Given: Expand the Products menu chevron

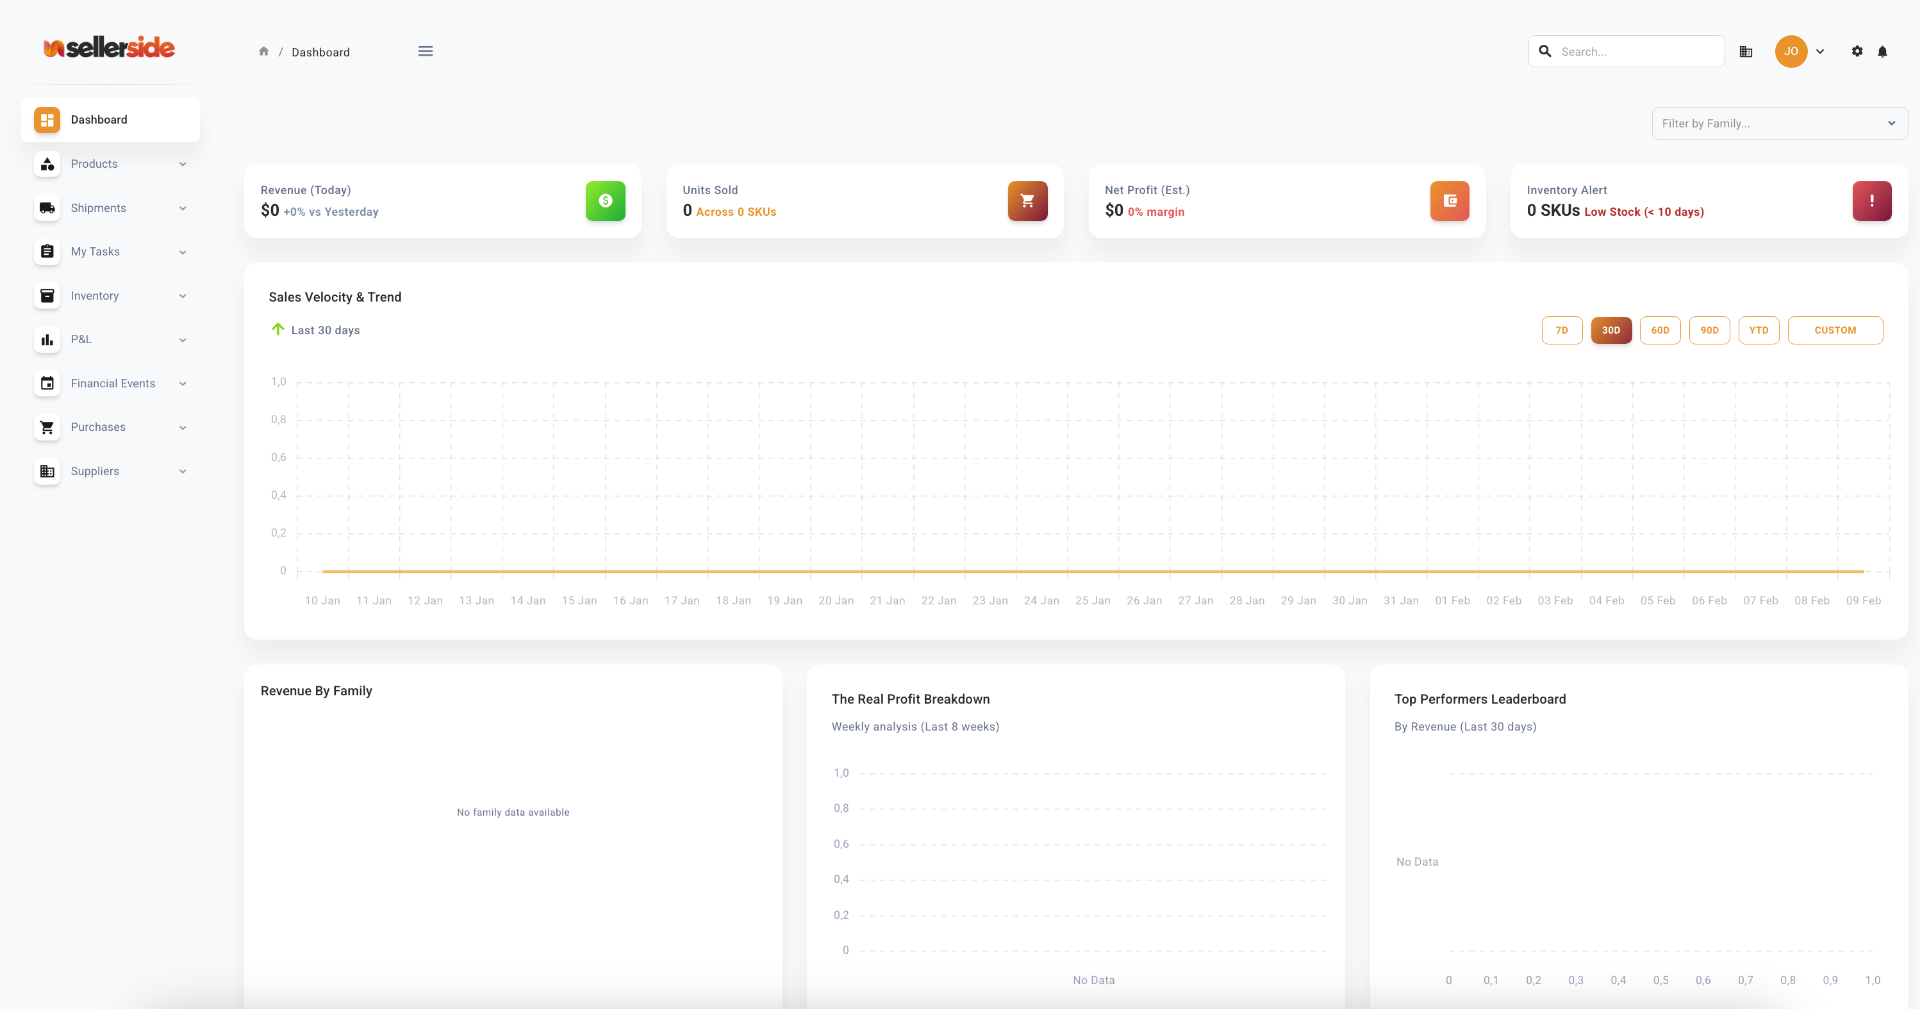Looking at the screenshot, I should click(183, 164).
